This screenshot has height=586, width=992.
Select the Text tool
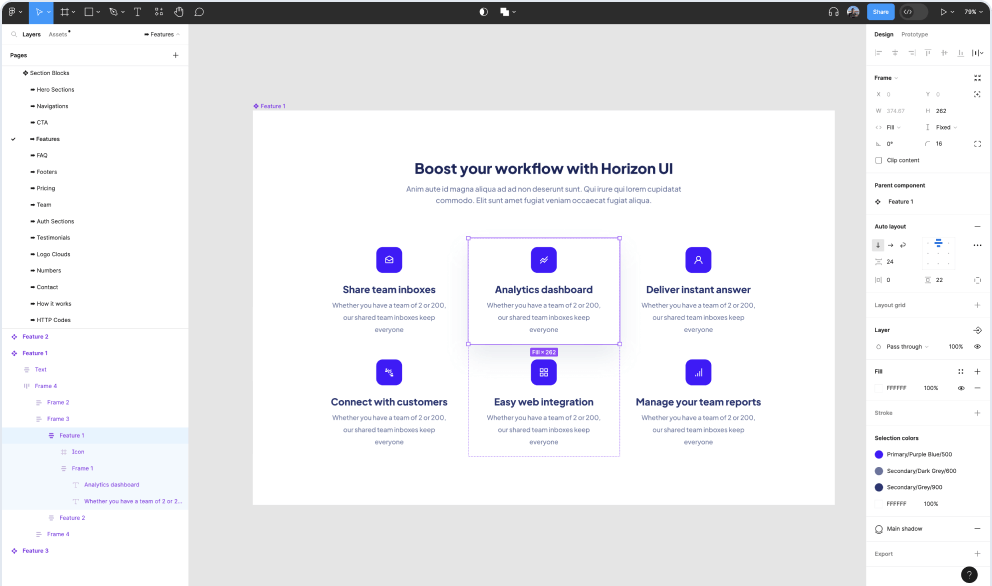click(137, 11)
